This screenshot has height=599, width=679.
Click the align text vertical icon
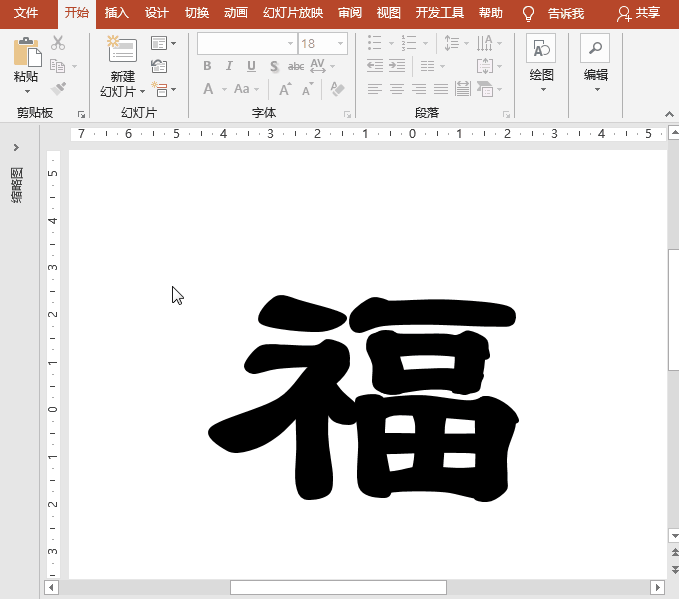(485, 66)
